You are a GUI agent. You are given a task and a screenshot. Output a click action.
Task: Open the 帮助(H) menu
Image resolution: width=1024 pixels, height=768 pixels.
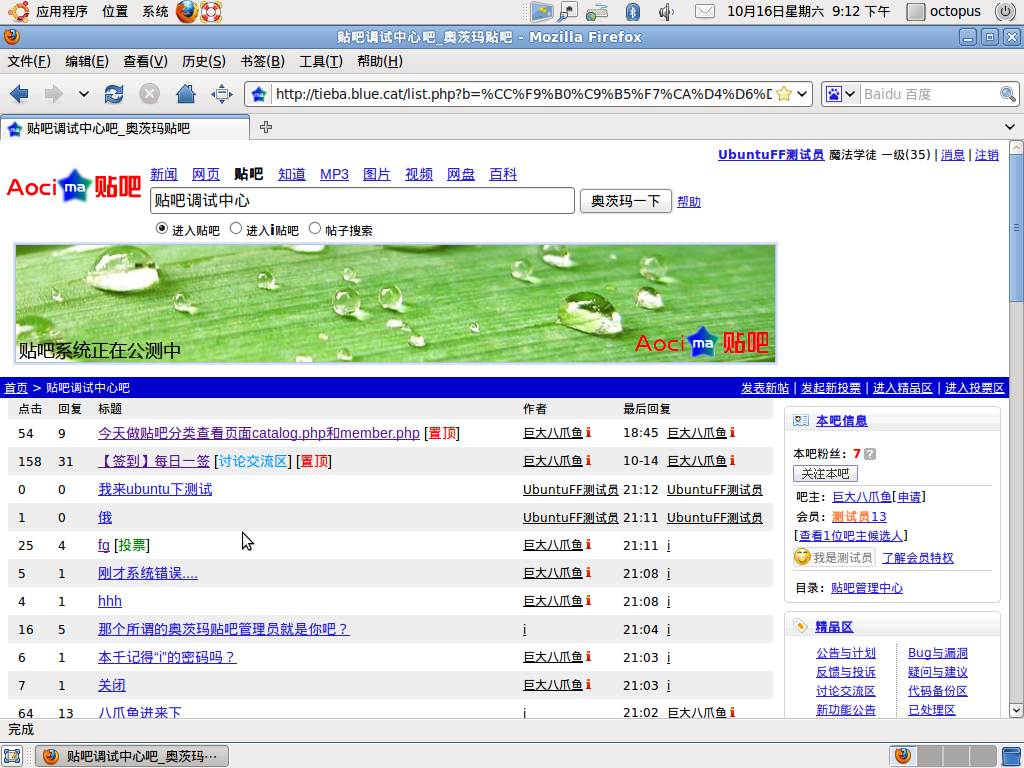(379, 61)
